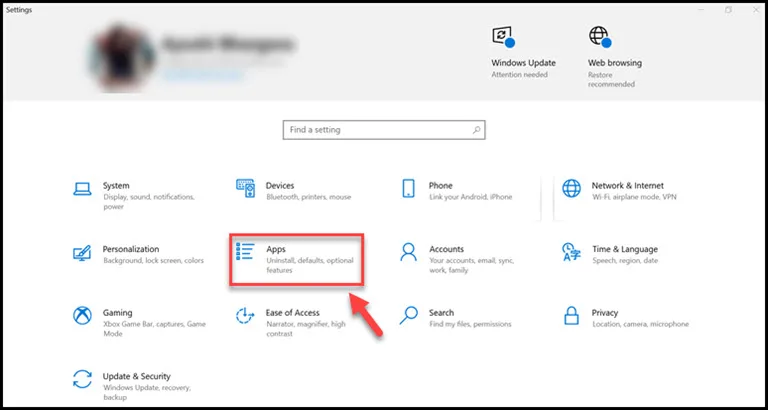Click 'Display, sound, notifications, power' description
This screenshot has height=410, width=768.
coord(149,201)
